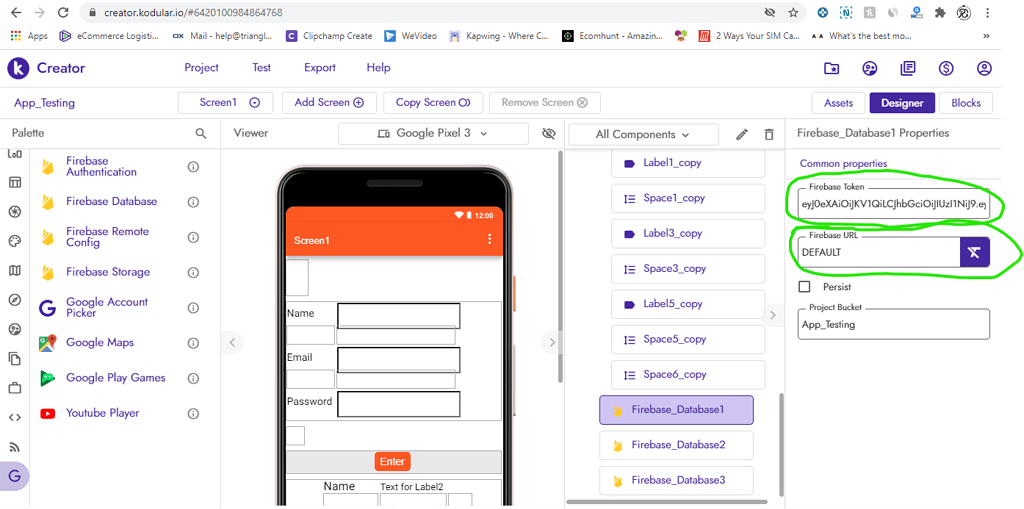1024x509 pixels.
Task: Open the Export menu
Action: coord(320,68)
